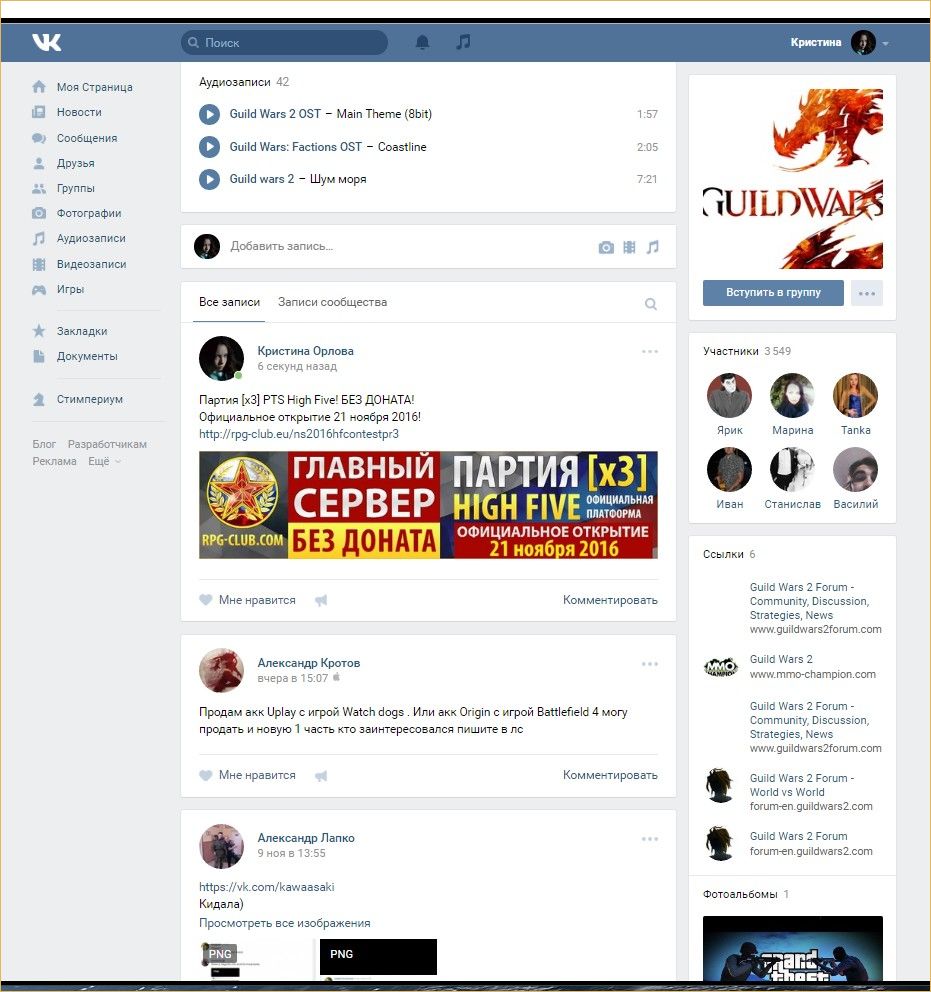Play Guild wars 2 – Шум моря track
Viewport: 931px width, 992px height.
pyautogui.click(x=209, y=179)
